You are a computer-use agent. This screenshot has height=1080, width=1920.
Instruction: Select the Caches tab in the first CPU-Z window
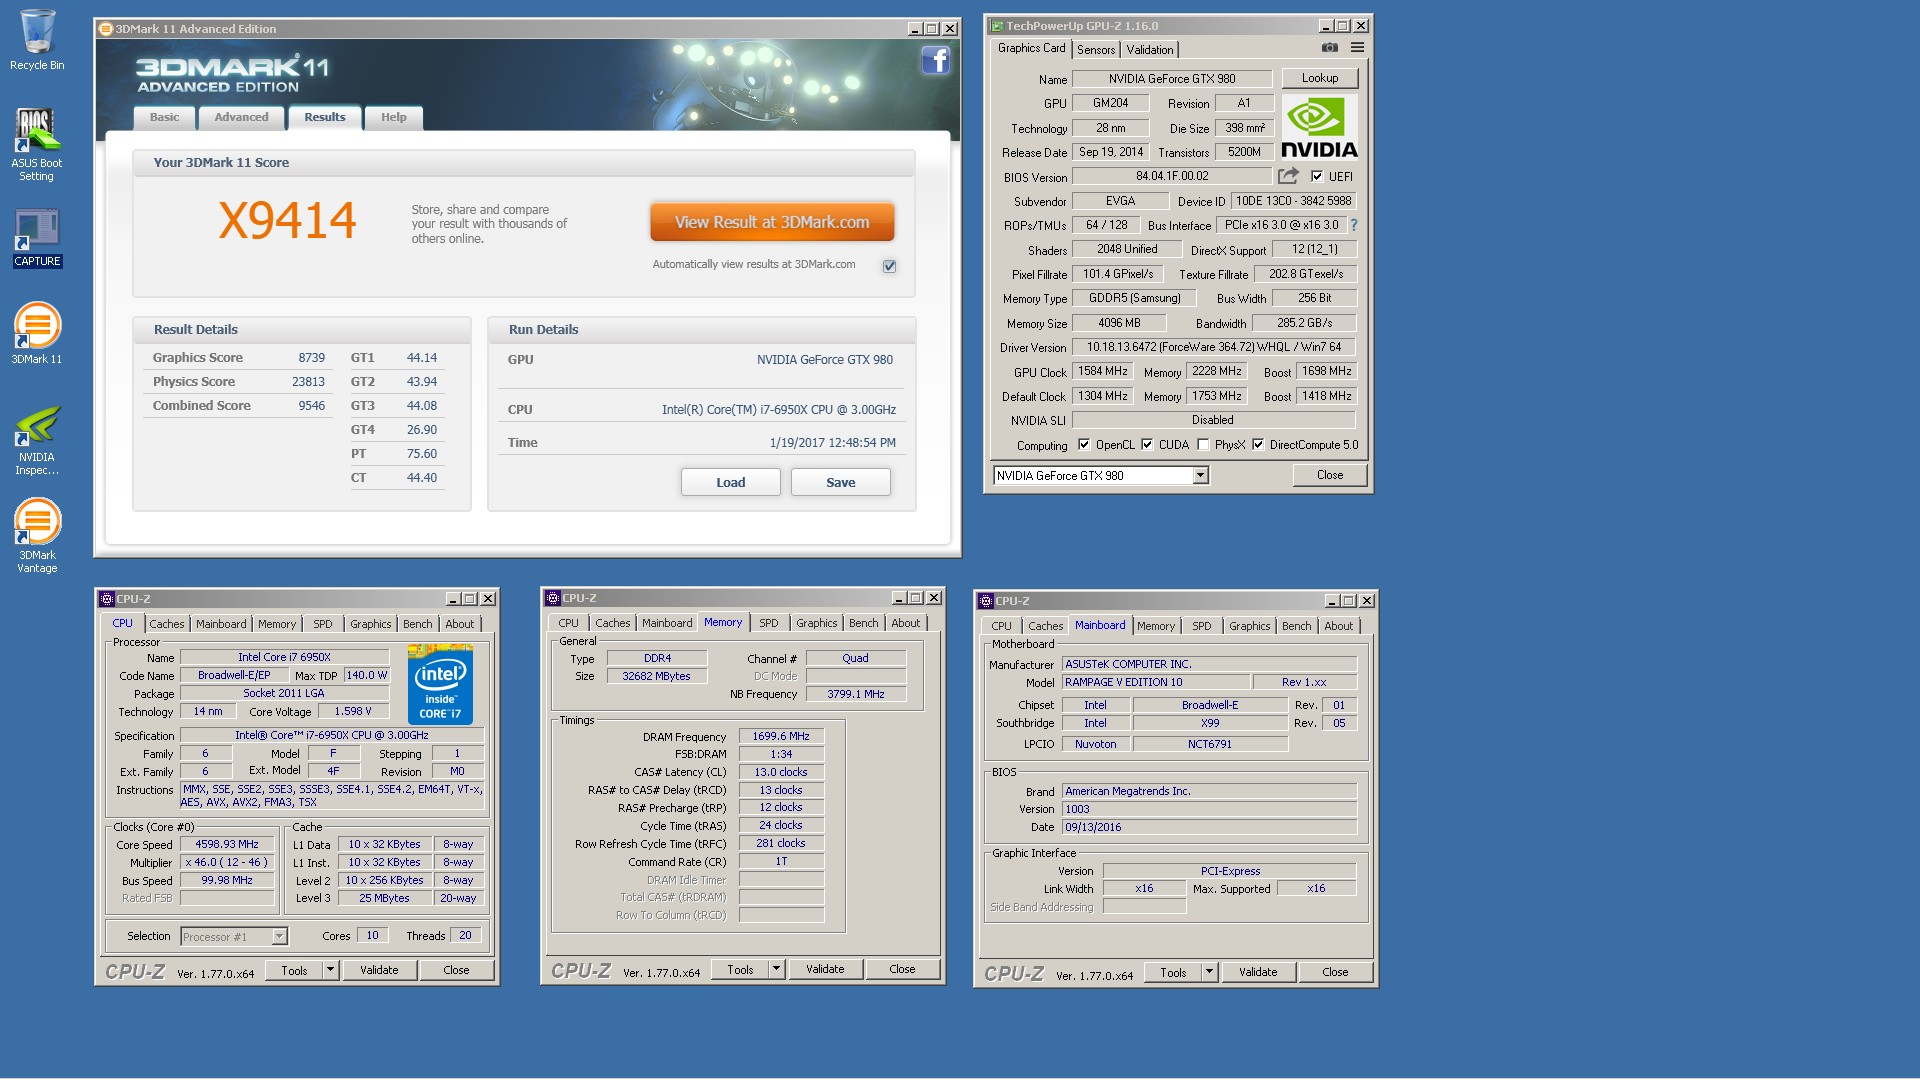point(167,624)
